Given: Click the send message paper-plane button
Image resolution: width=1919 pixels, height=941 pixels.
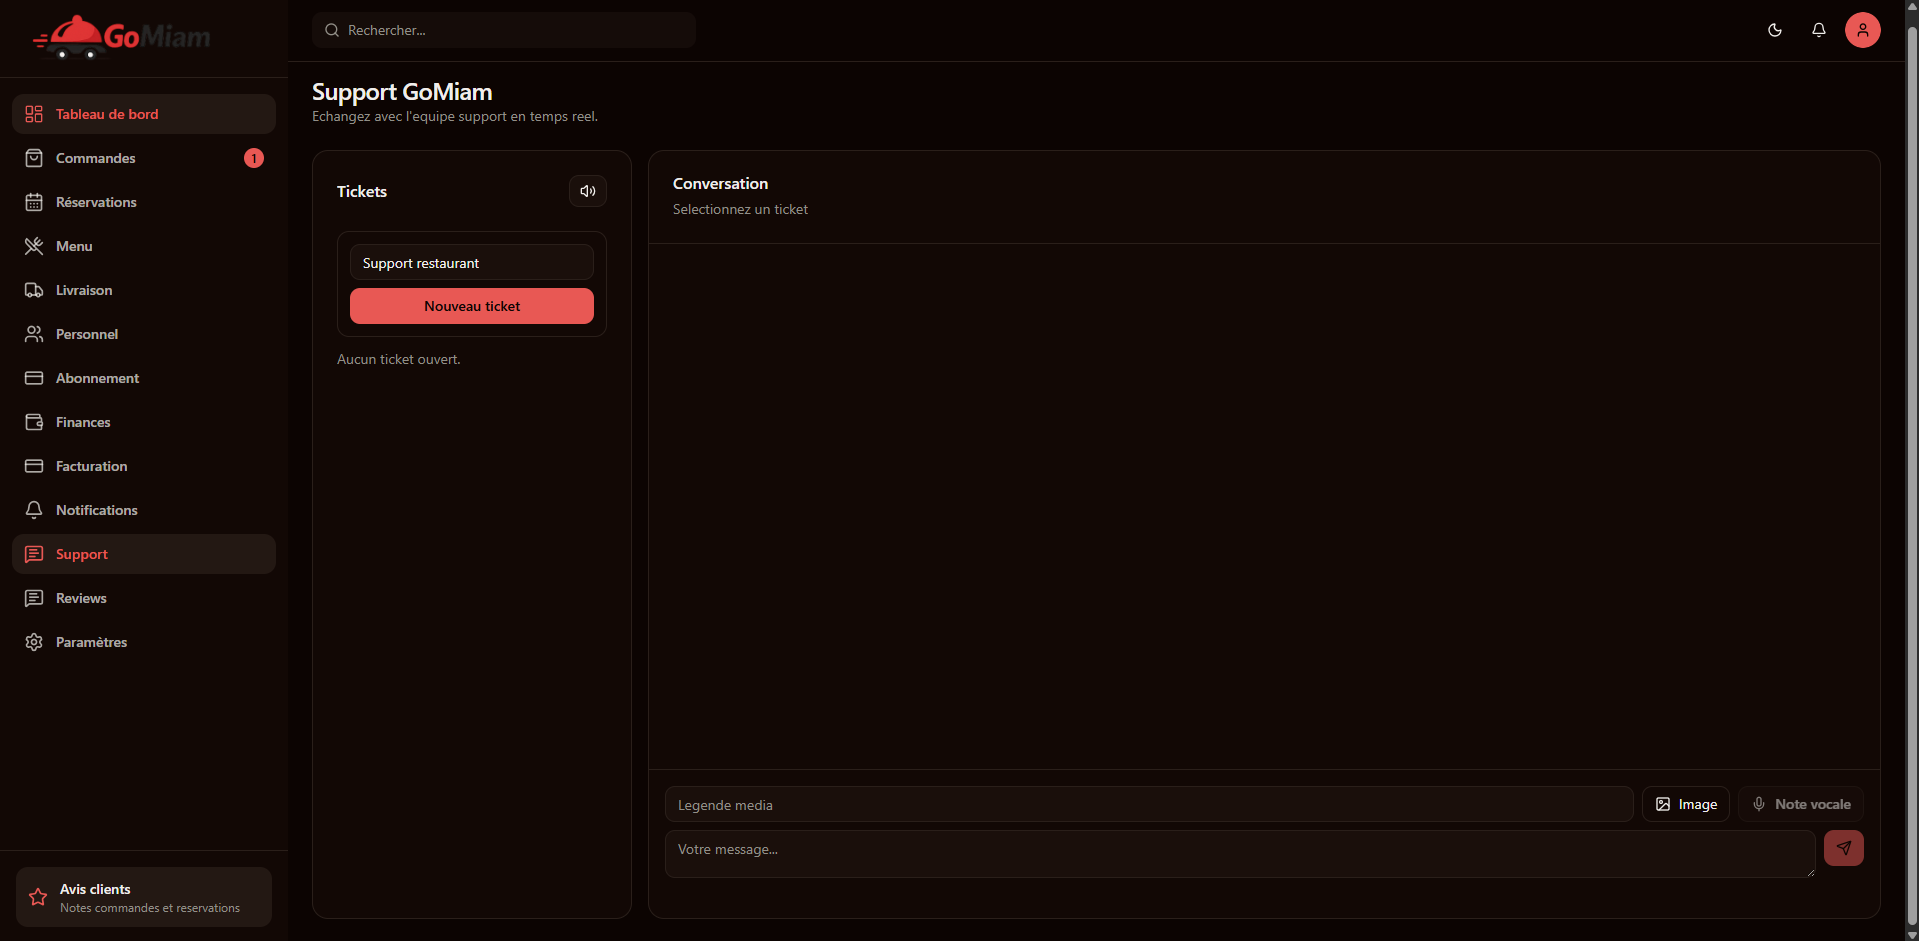Looking at the screenshot, I should (x=1844, y=848).
